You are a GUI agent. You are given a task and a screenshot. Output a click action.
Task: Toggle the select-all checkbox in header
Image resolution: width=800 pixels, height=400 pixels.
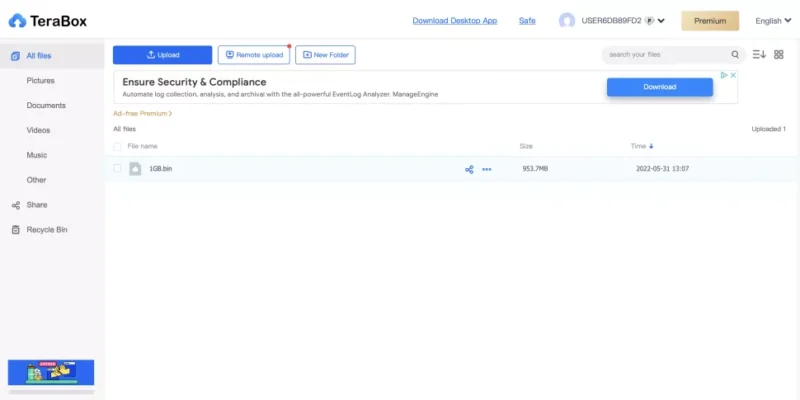tap(117, 147)
